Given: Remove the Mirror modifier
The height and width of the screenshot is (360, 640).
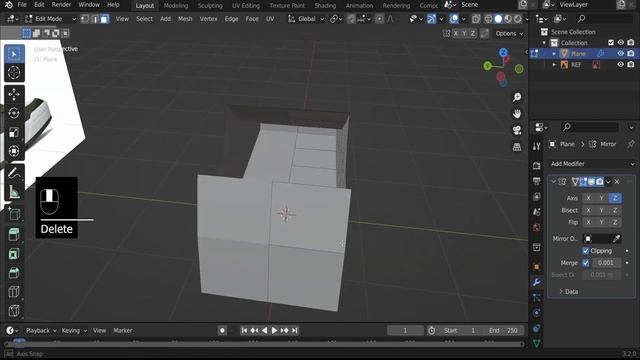Looking at the screenshot, I should 617,182.
